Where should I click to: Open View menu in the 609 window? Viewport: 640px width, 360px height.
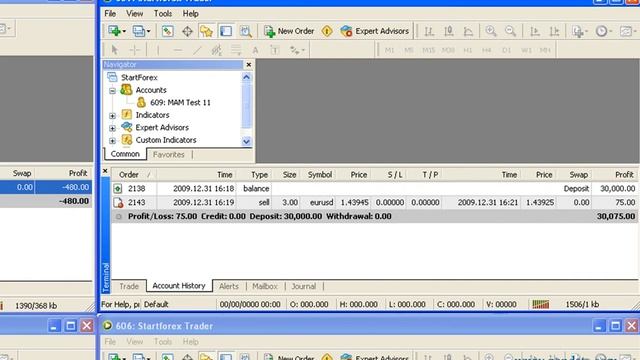point(134,13)
